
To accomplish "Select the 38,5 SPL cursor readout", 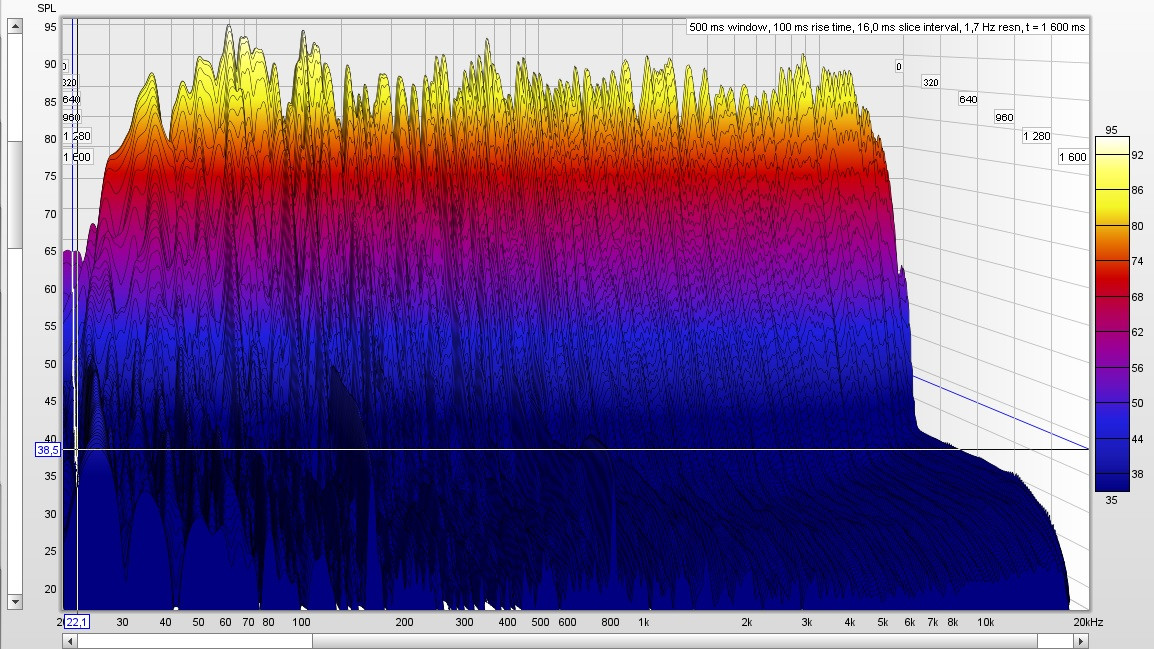I will (48, 450).
